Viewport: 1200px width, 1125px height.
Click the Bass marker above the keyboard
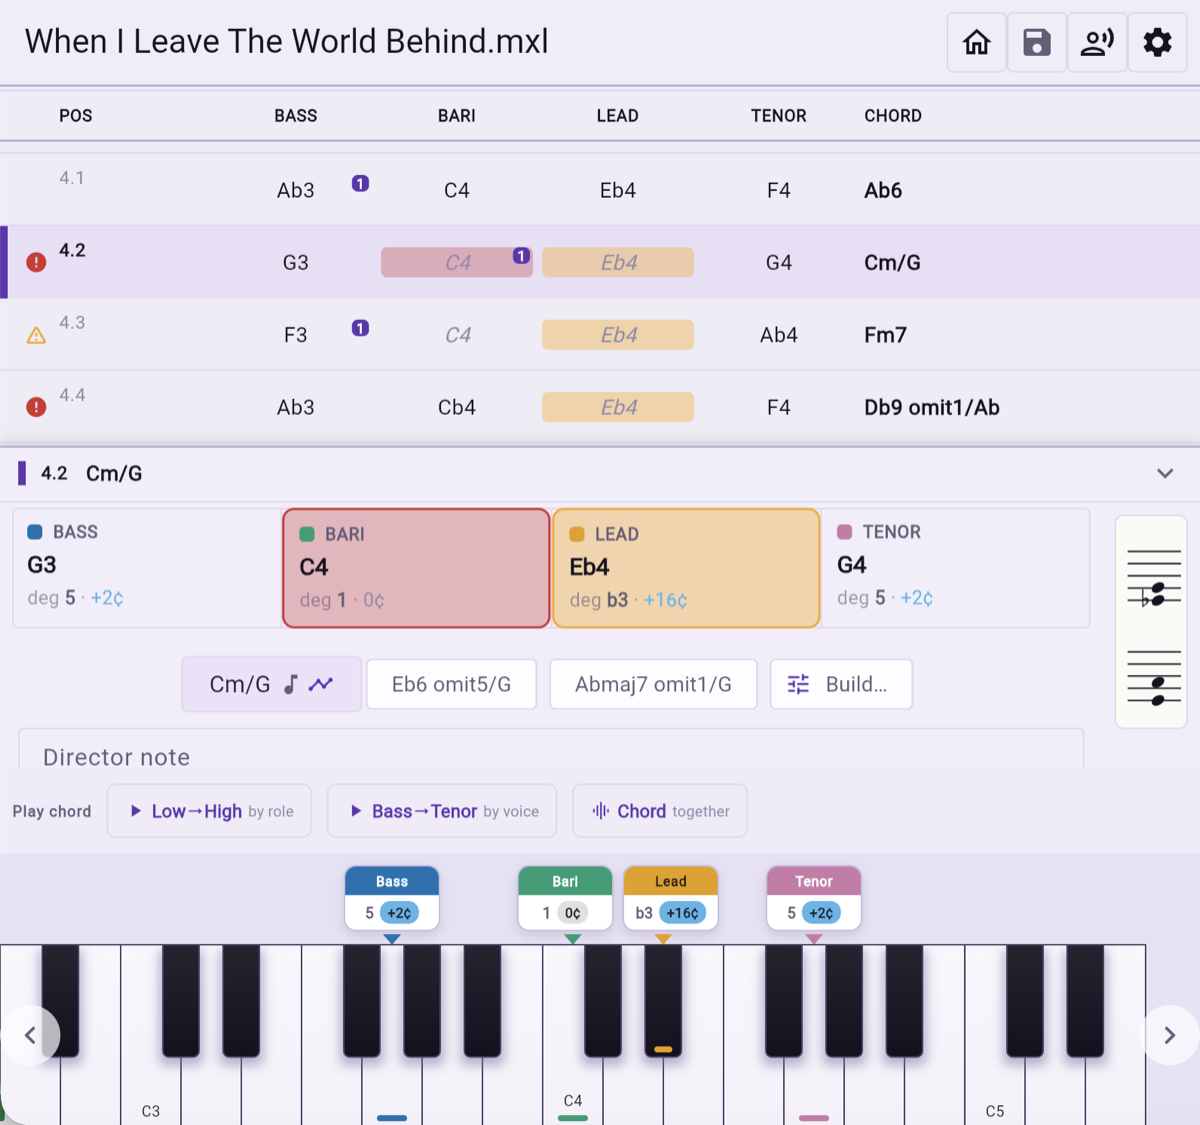pyautogui.click(x=392, y=898)
